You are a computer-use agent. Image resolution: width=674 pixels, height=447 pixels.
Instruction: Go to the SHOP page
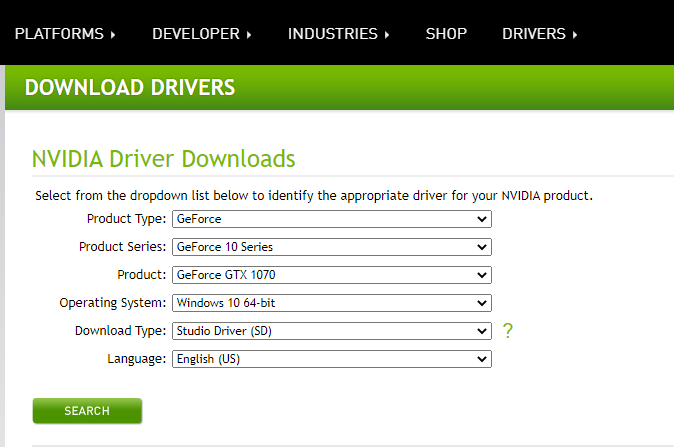pyautogui.click(x=446, y=34)
